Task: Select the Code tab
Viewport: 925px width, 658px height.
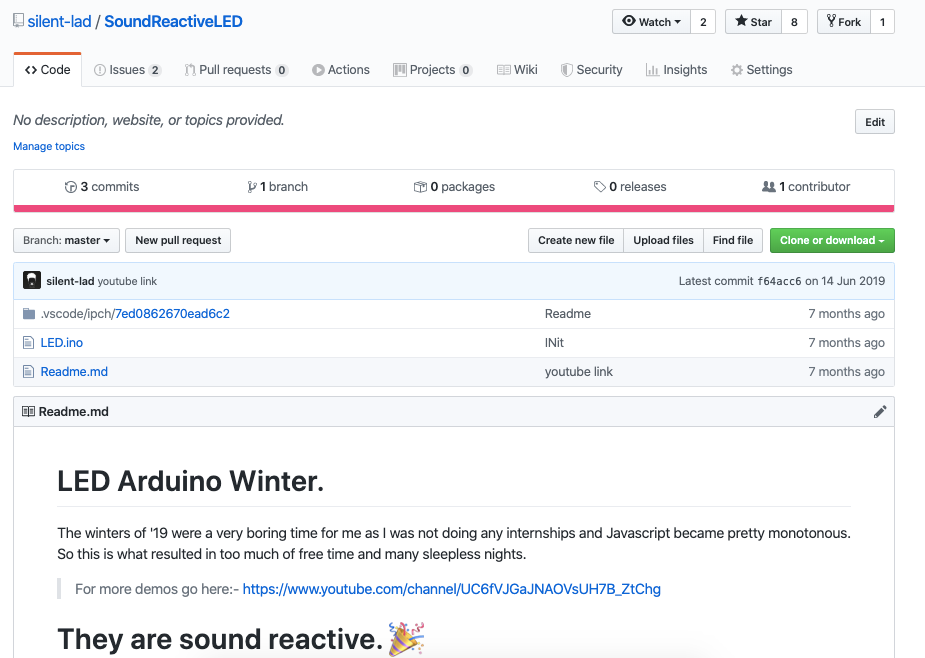Action: [48, 70]
